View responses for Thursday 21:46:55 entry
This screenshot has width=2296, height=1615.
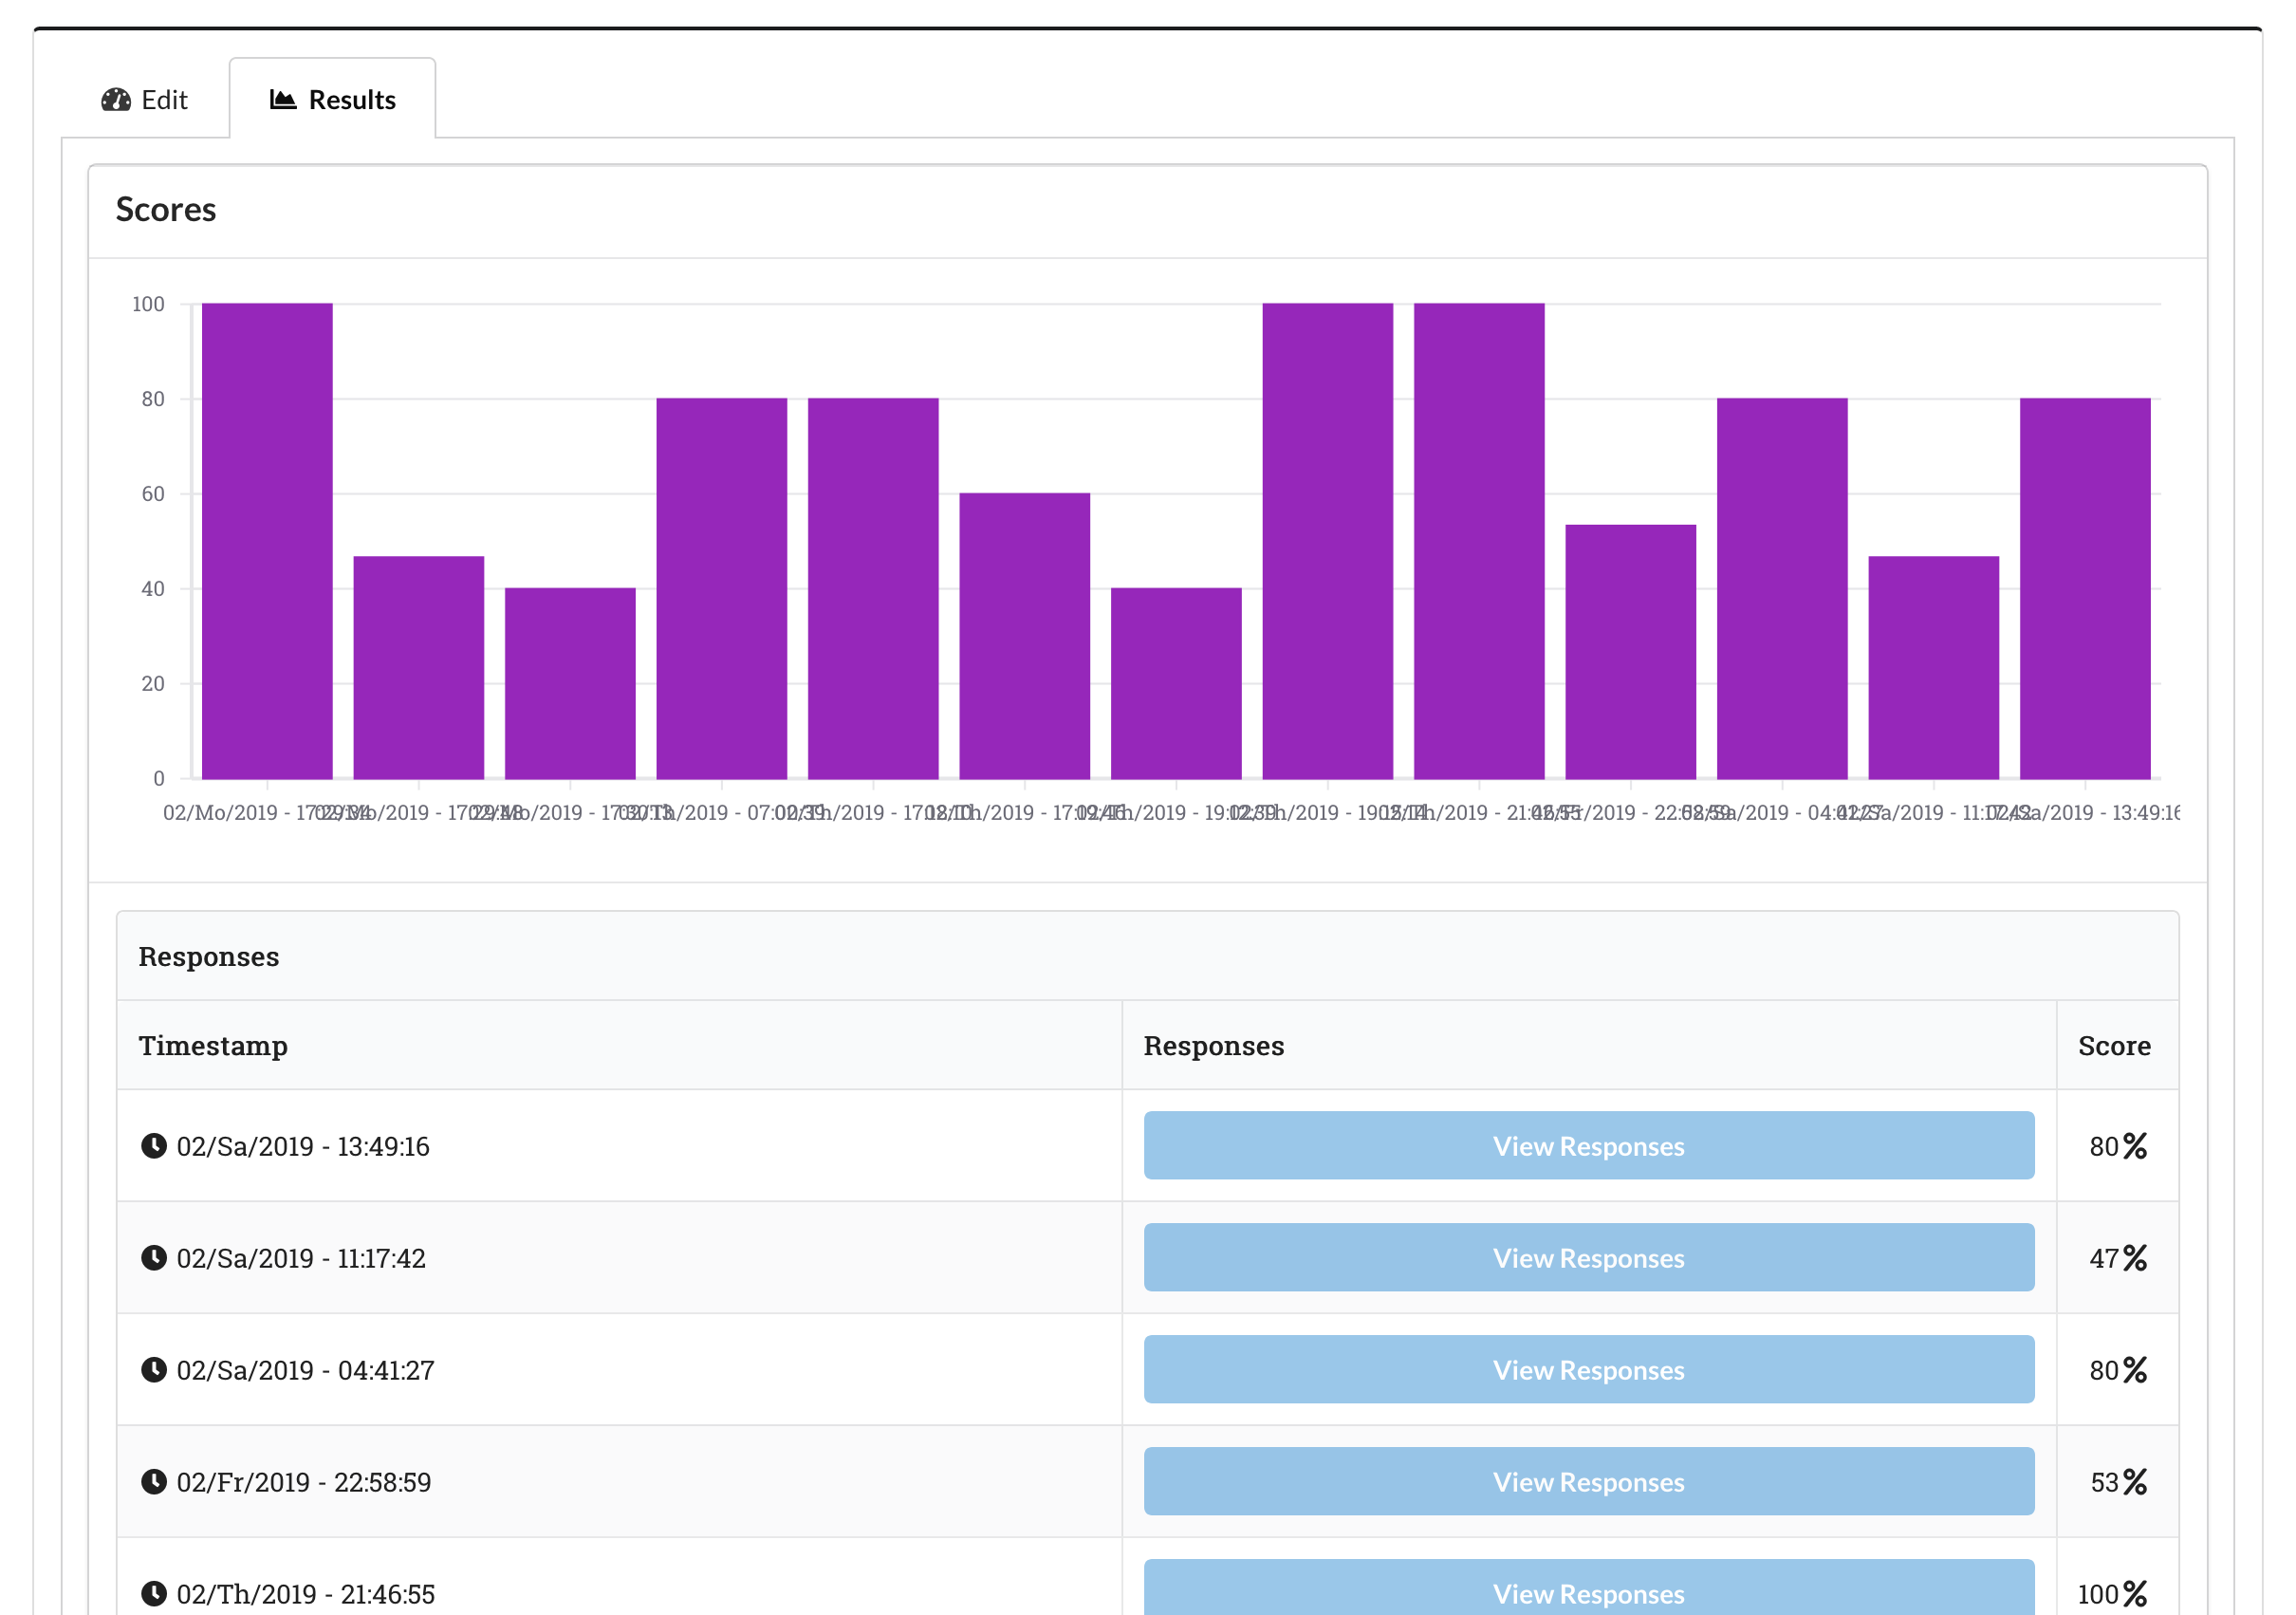pyautogui.click(x=1588, y=1590)
